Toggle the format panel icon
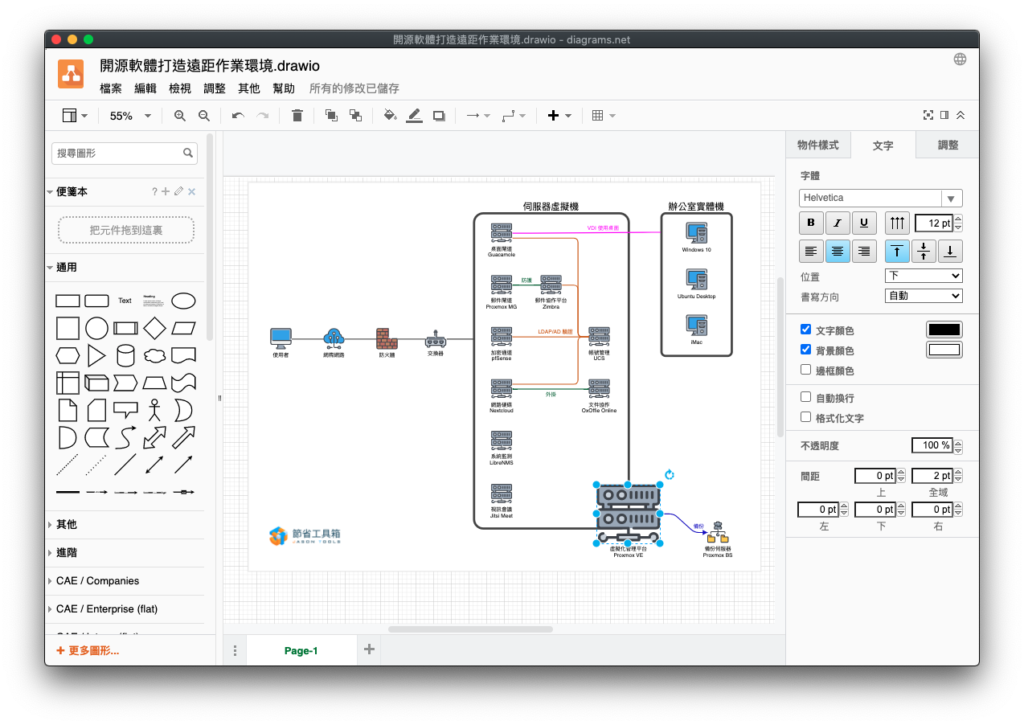The image size is (1024, 725). [944, 115]
